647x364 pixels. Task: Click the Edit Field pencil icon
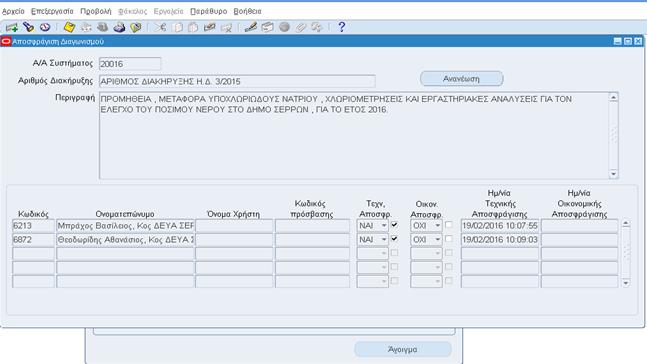tap(250, 27)
